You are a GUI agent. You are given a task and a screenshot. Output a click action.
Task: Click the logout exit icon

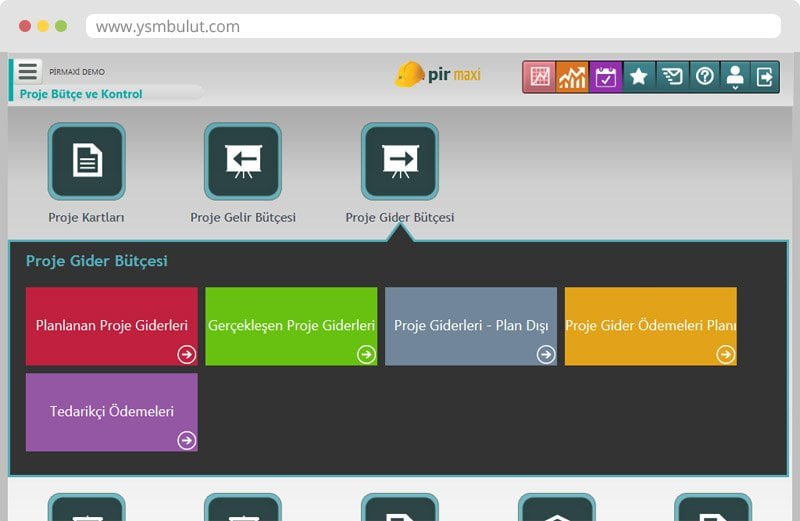click(765, 77)
